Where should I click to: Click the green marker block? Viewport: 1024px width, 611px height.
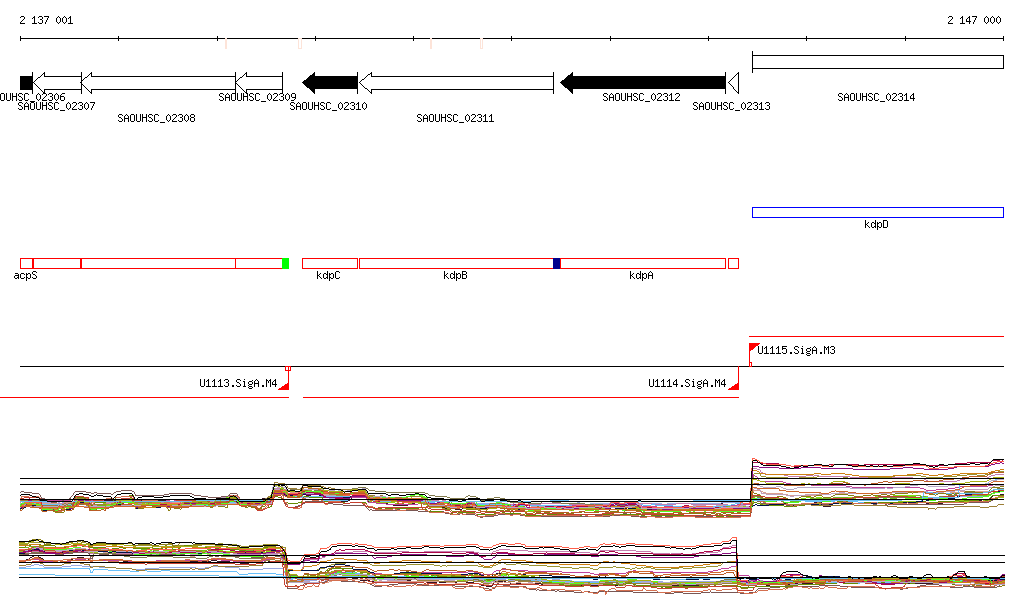point(285,264)
